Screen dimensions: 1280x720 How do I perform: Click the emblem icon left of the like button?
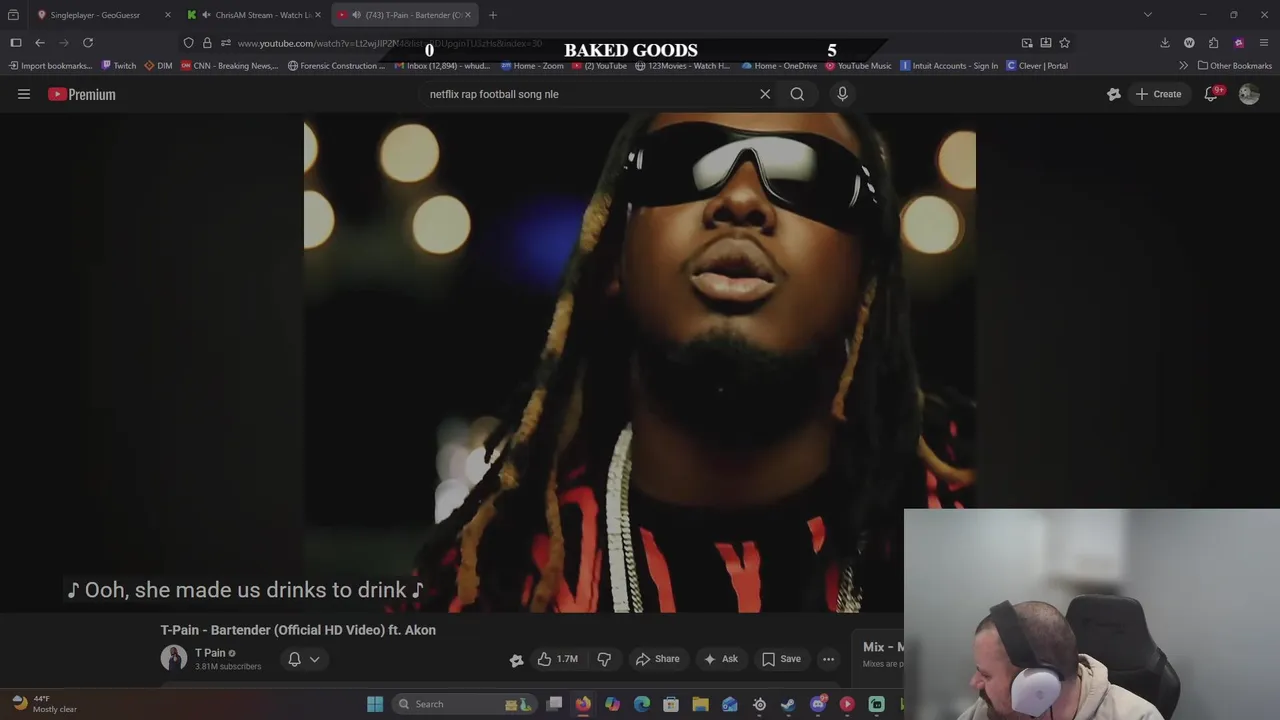(x=517, y=660)
